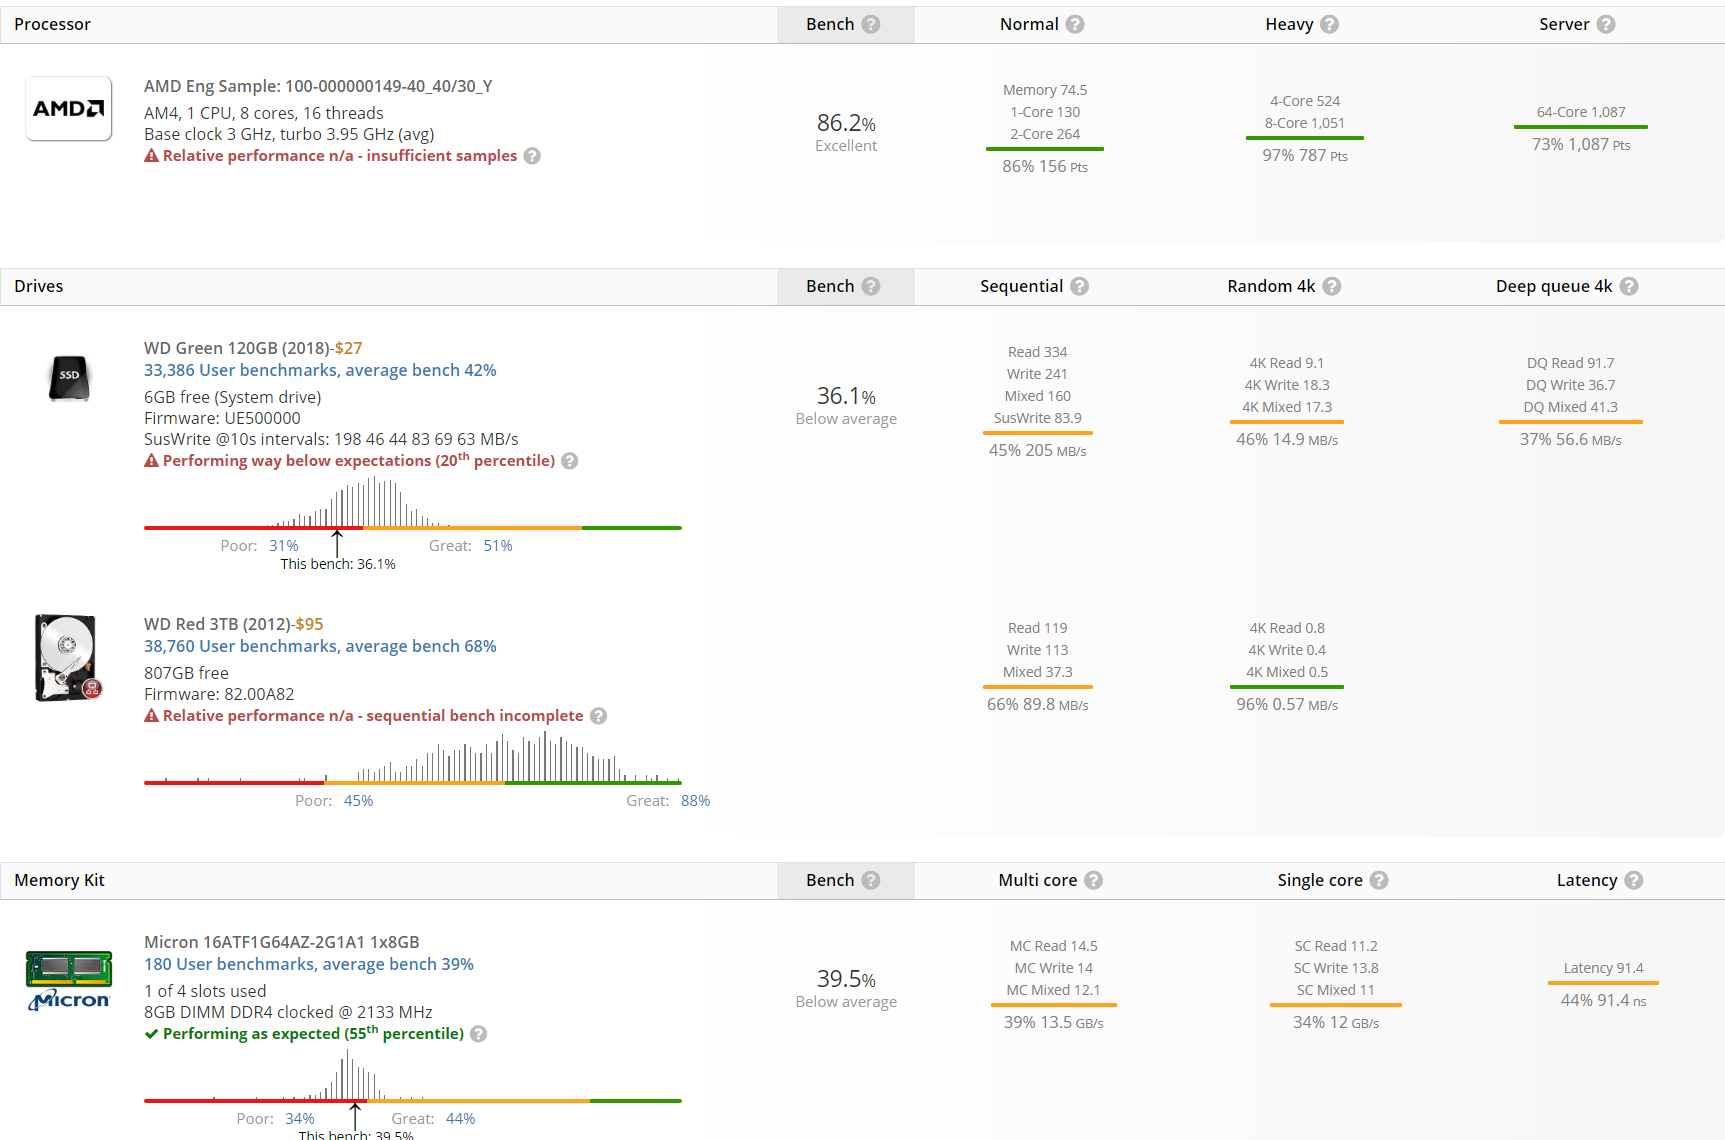Click help icon beside Server column header
The image size is (1725, 1140).
click(1606, 24)
